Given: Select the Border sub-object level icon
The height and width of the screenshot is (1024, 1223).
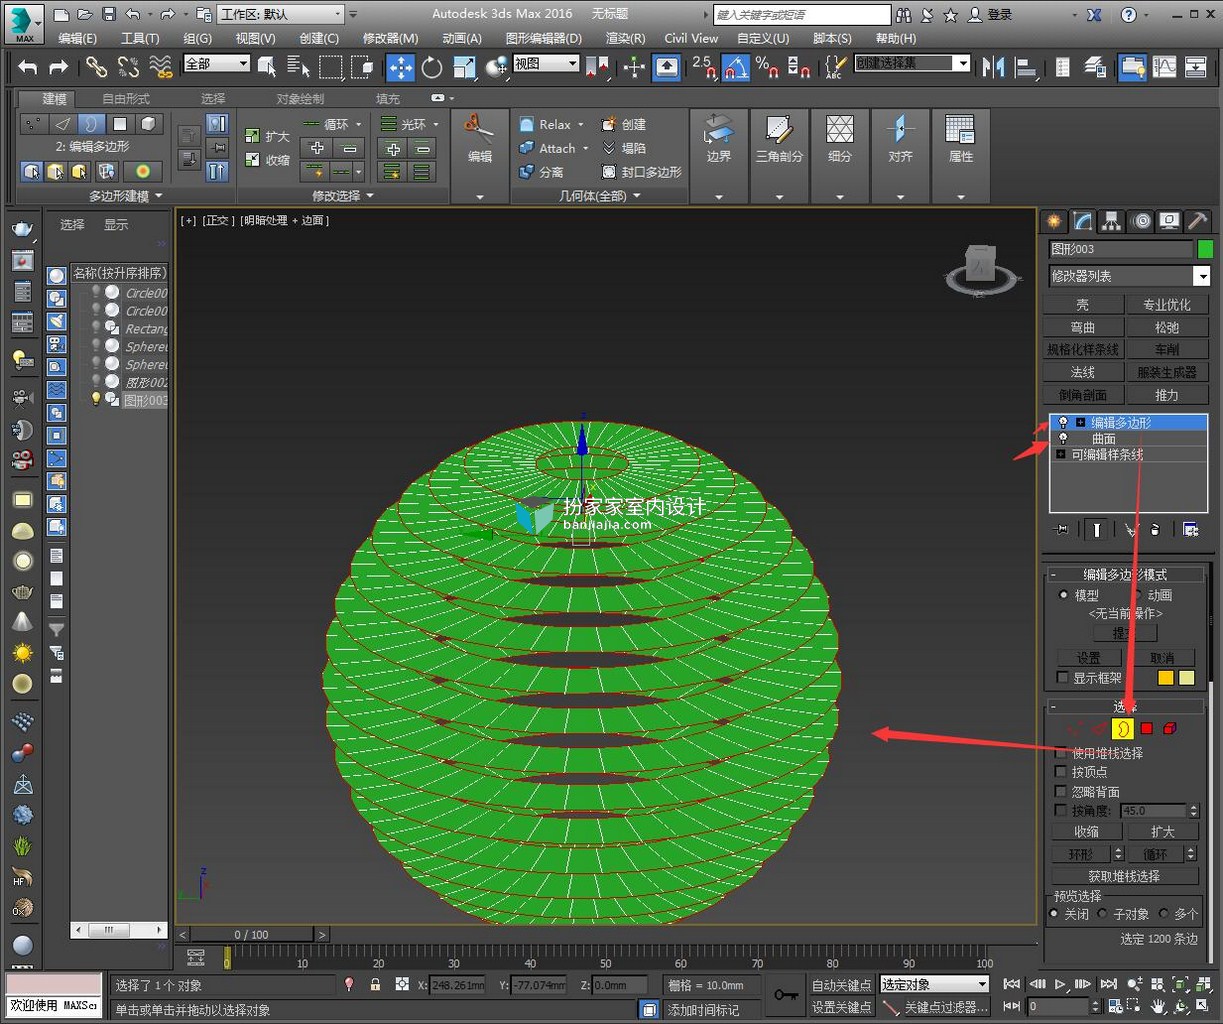Looking at the screenshot, I should click(1122, 729).
